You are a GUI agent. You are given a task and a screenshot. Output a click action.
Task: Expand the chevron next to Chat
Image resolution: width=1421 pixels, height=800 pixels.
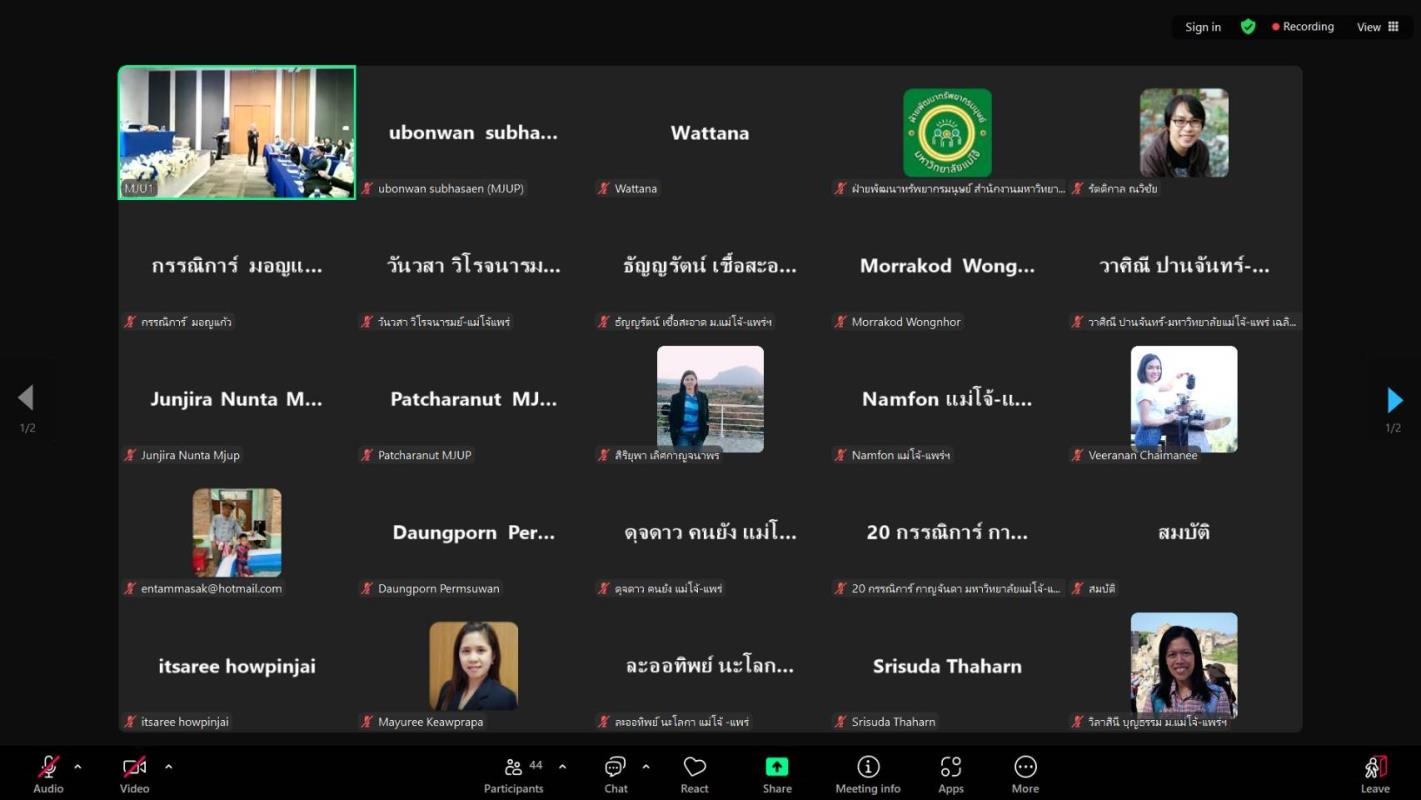646,767
